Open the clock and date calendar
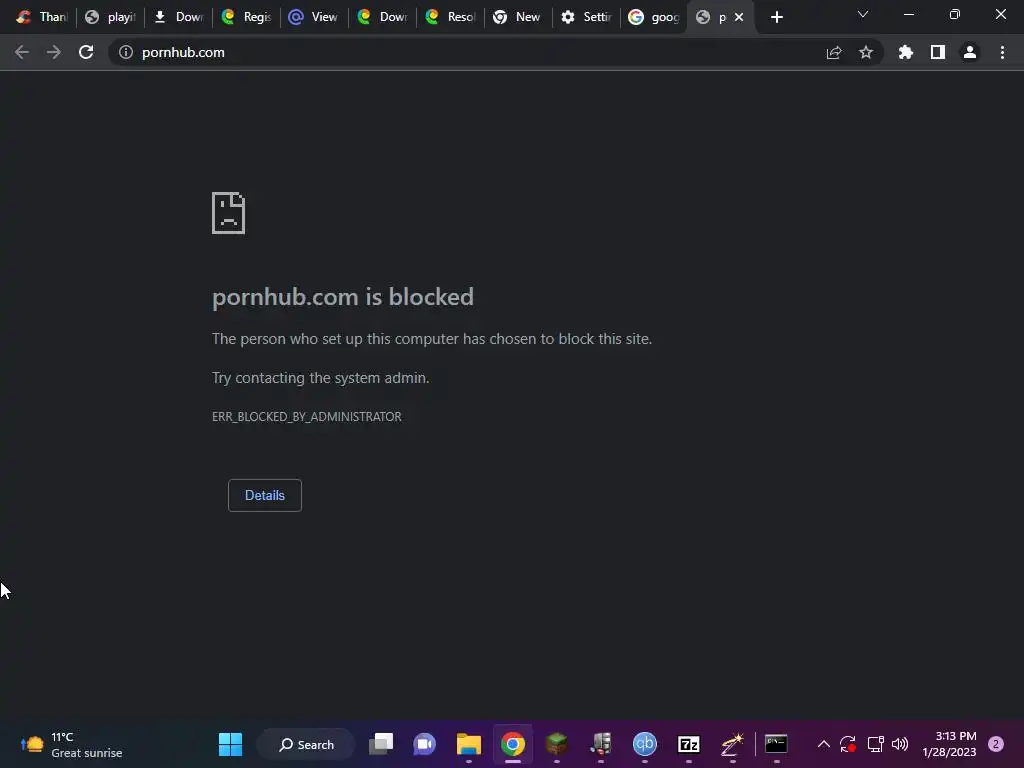Screen dimensions: 1024x768 (950, 744)
